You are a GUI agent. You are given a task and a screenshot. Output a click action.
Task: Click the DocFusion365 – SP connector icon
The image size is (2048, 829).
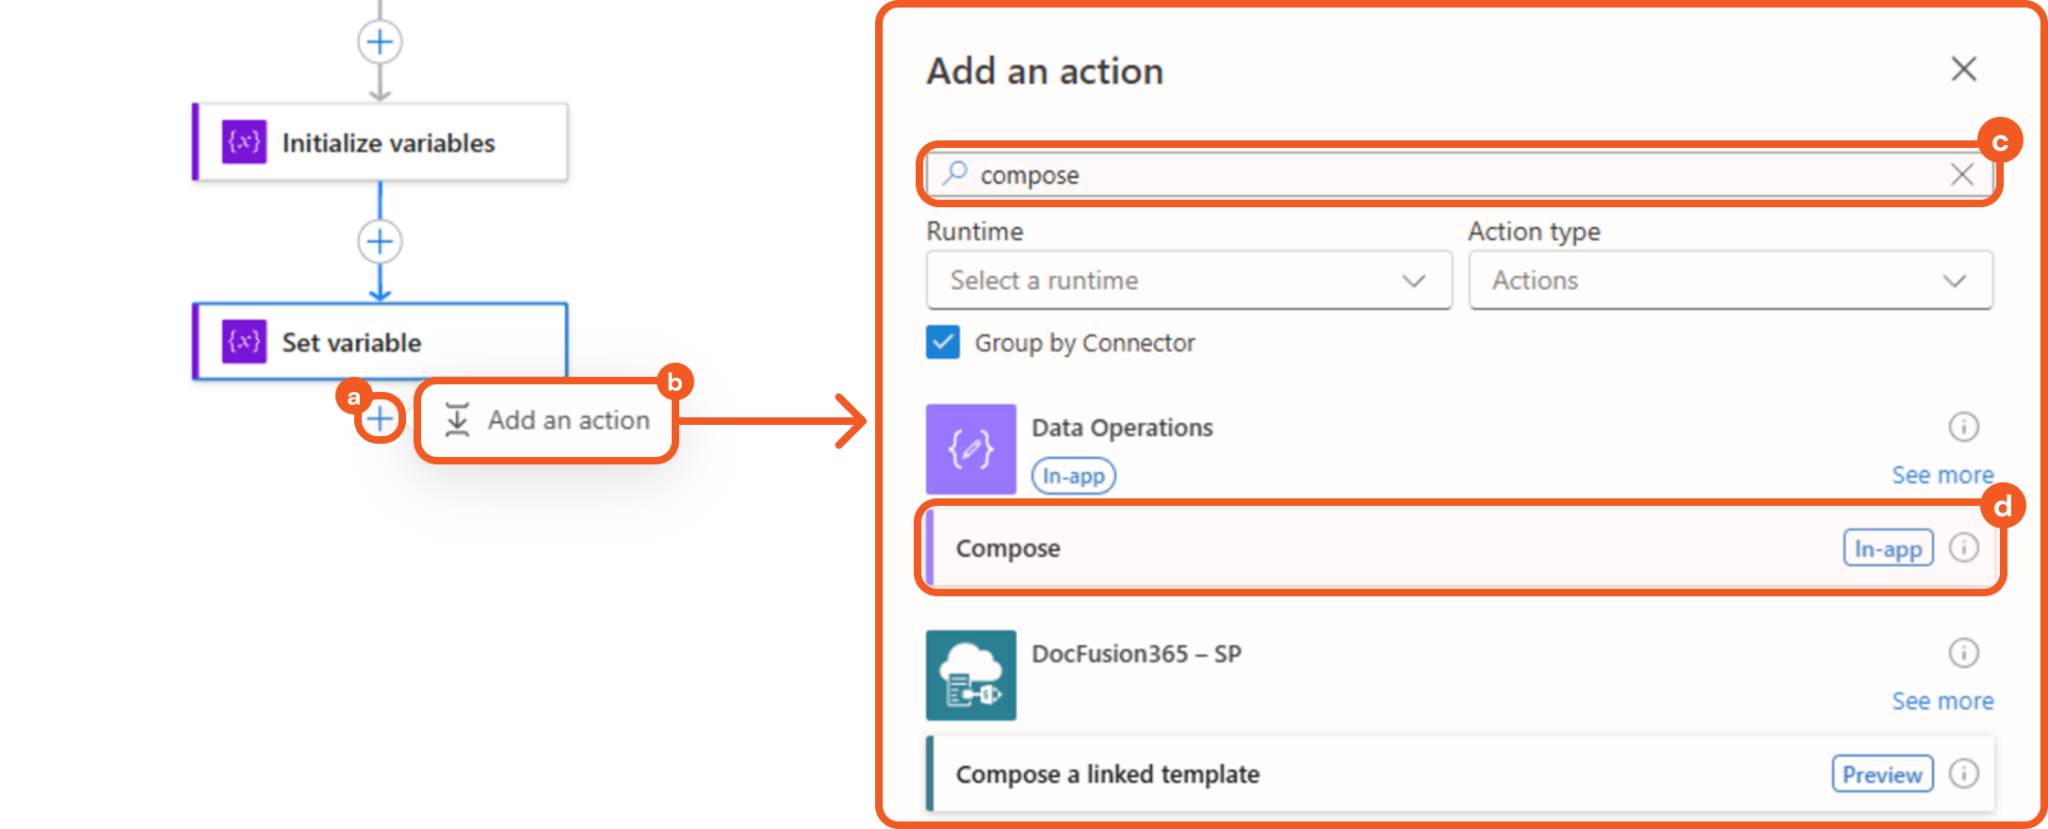coord(970,675)
